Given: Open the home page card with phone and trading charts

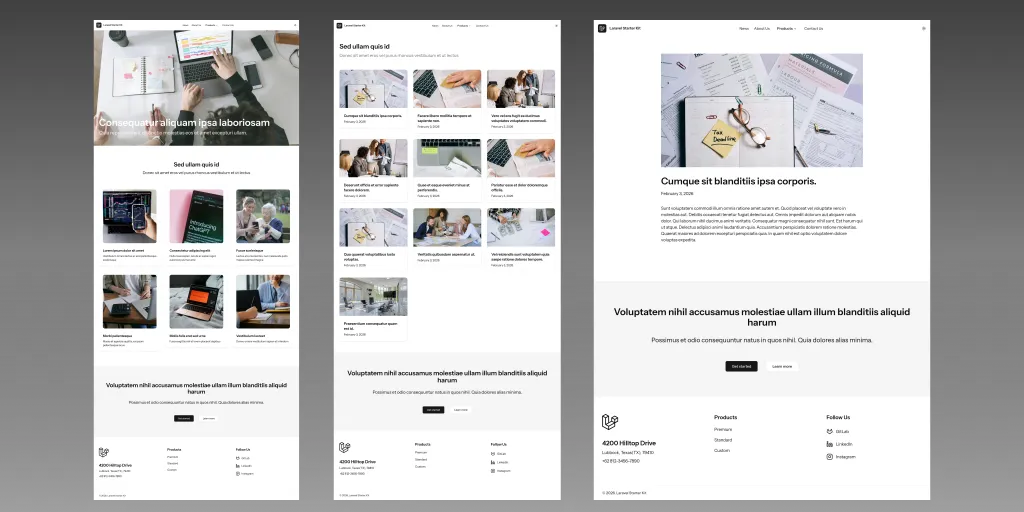Looking at the screenshot, I should coord(130,227).
